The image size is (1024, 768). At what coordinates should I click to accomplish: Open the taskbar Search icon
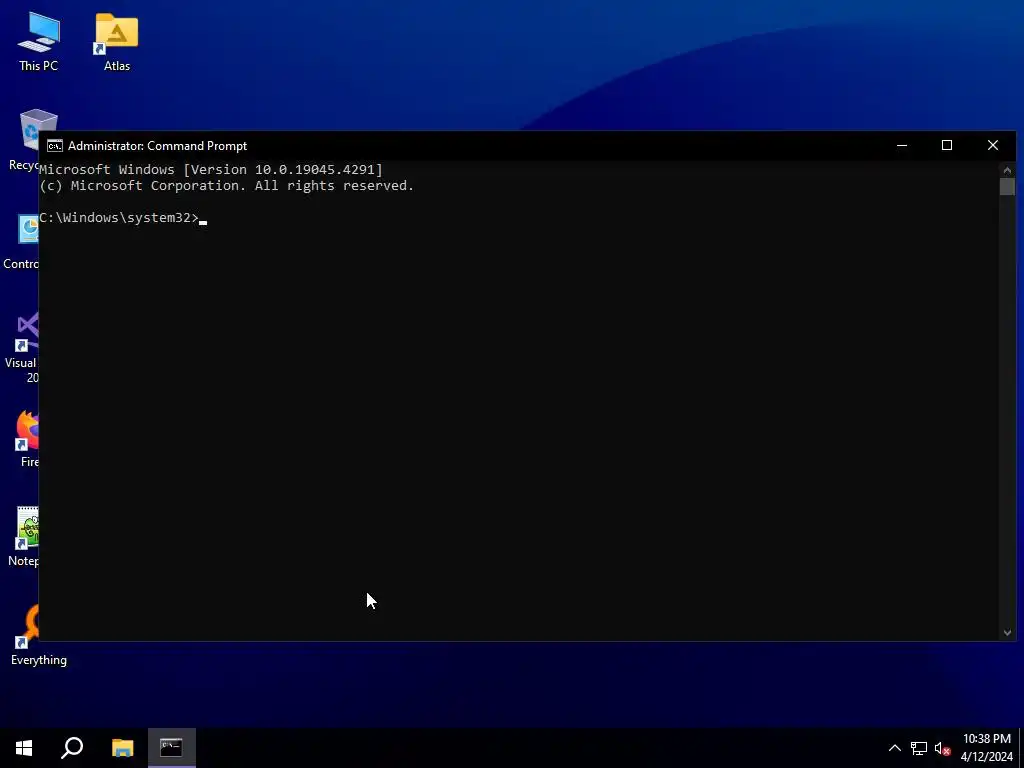(72, 748)
